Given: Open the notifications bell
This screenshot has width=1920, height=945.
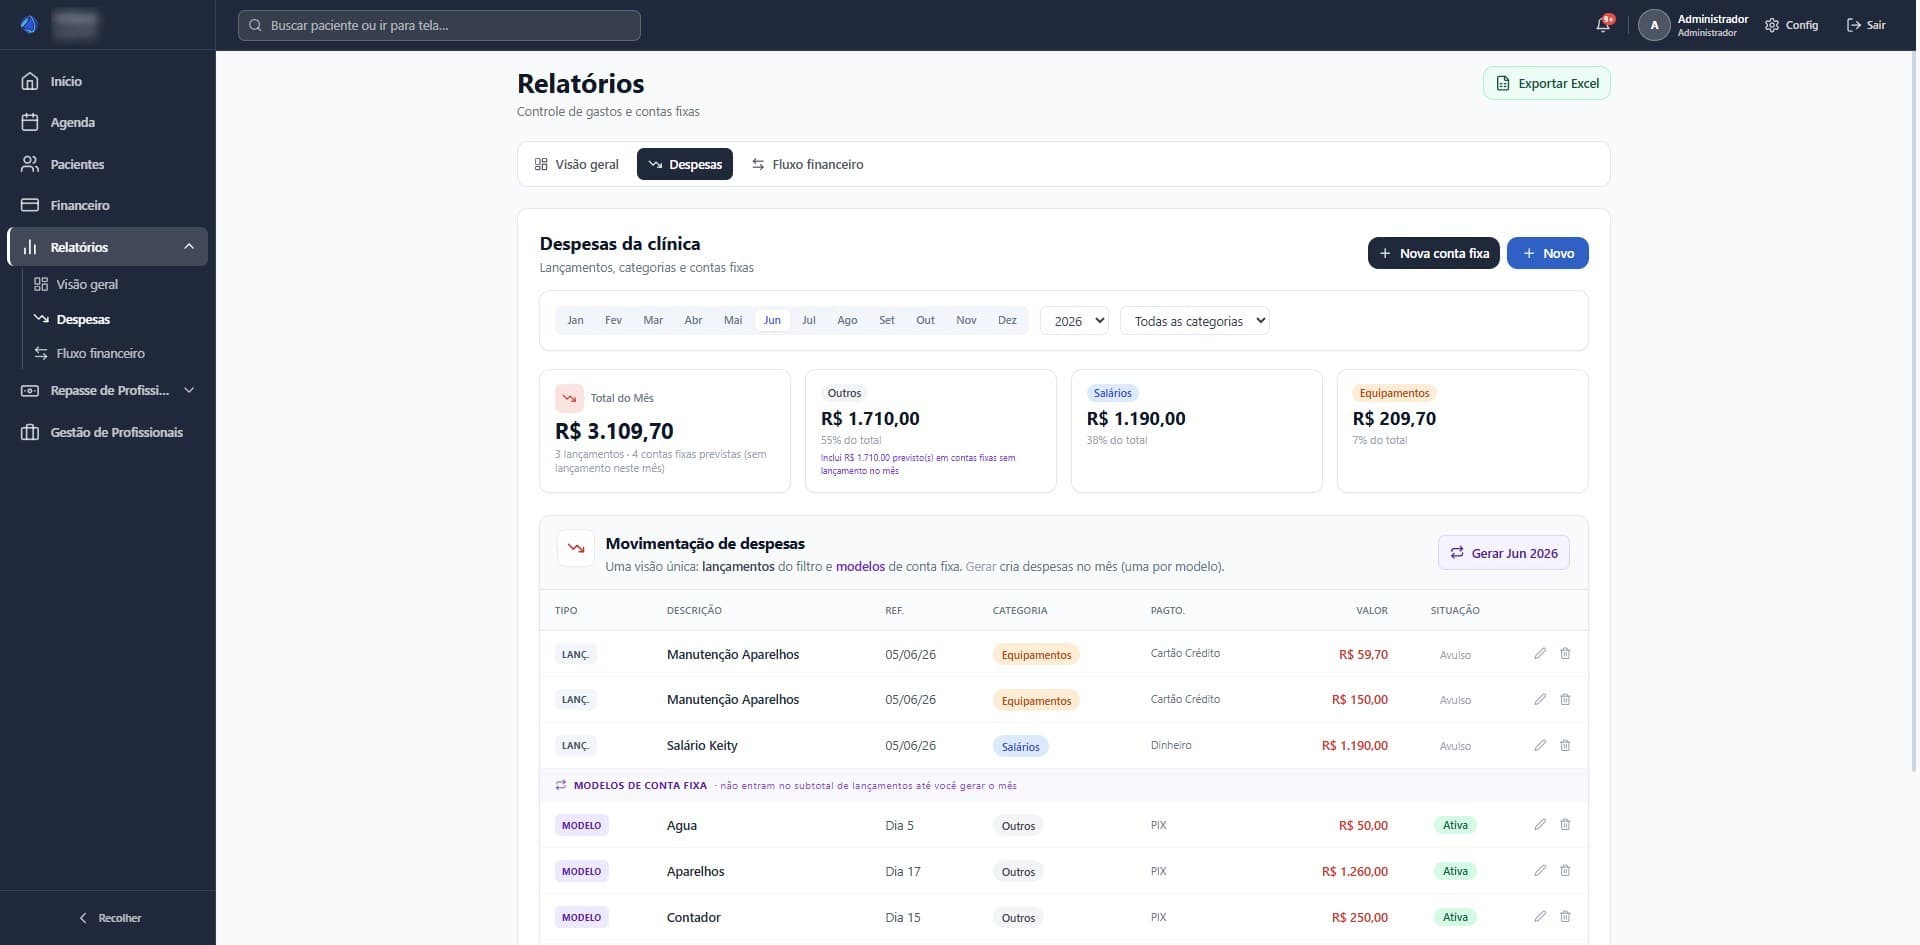Looking at the screenshot, I should [x=1603, y=25].
